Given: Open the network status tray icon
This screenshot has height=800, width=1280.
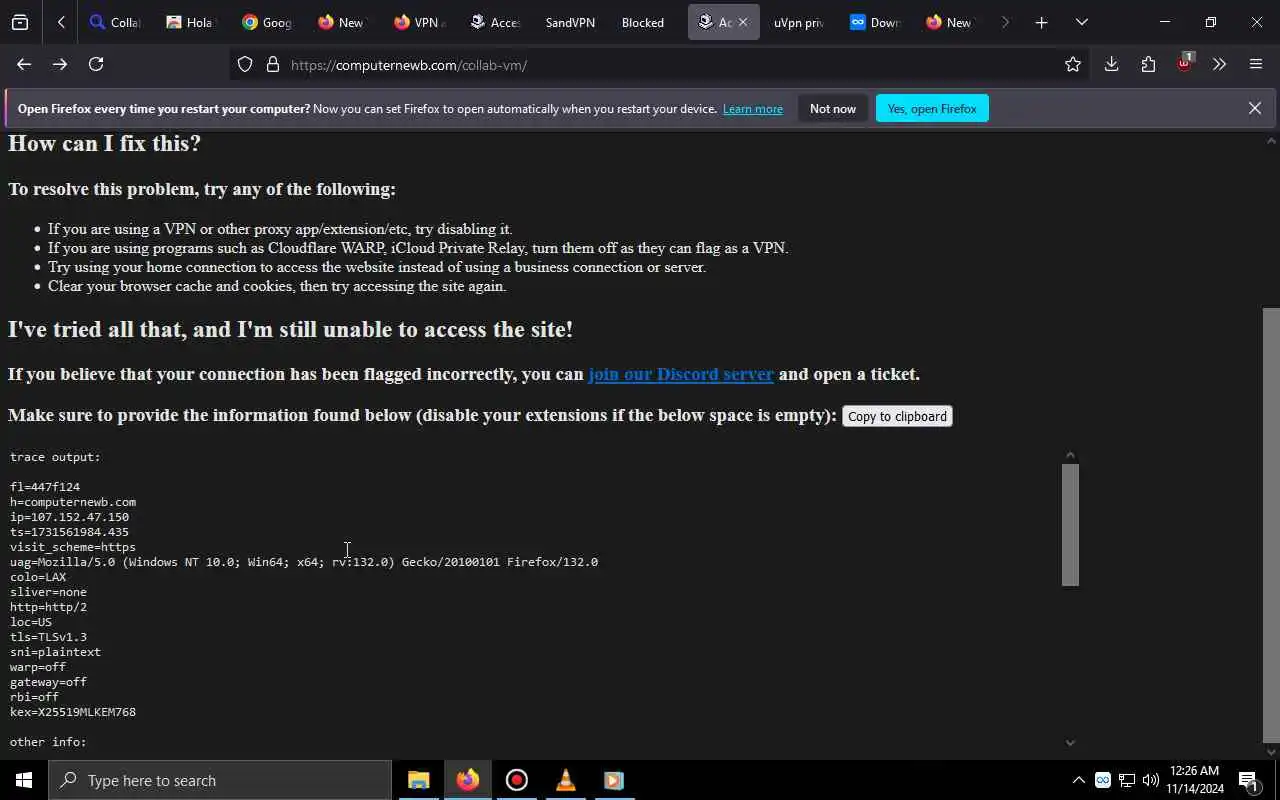Looking at the screenshot, I should pyautogui.click(x=1127, y=780).
